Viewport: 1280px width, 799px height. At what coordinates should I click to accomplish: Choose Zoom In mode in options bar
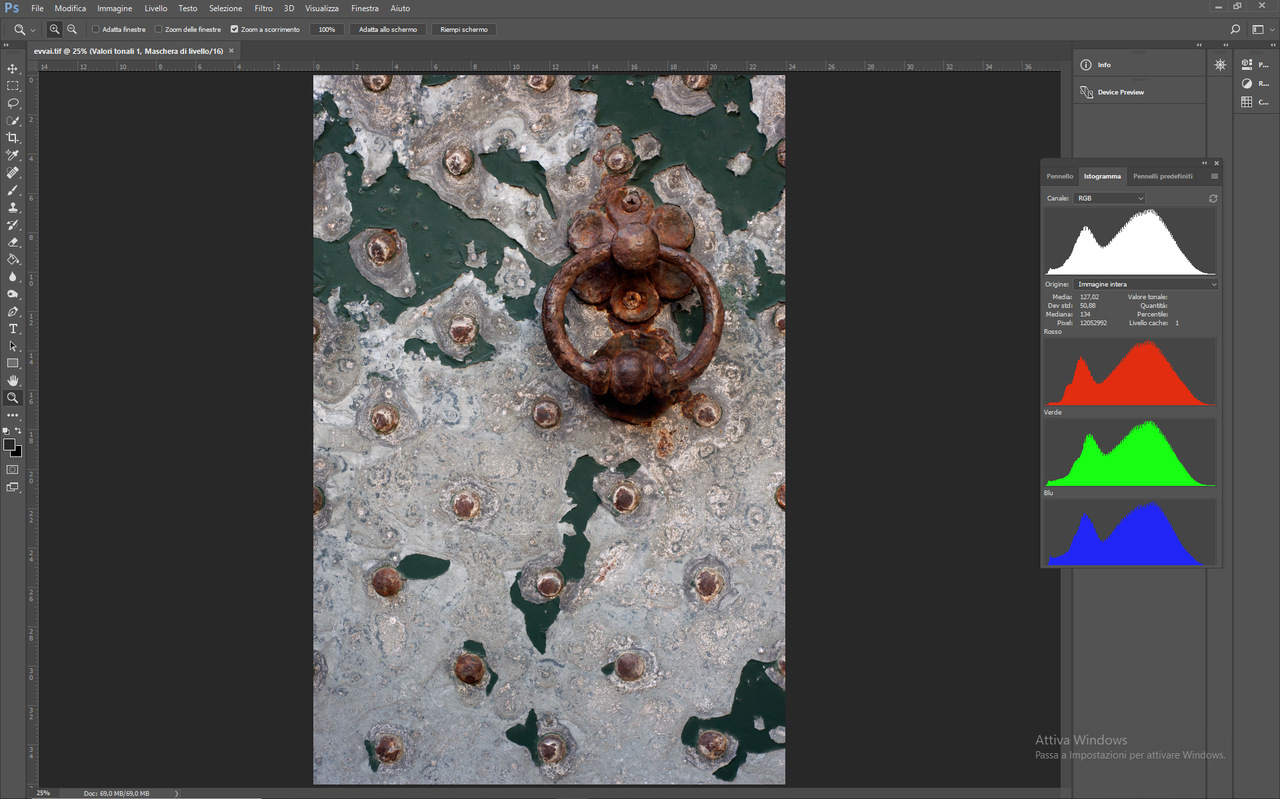55,30
